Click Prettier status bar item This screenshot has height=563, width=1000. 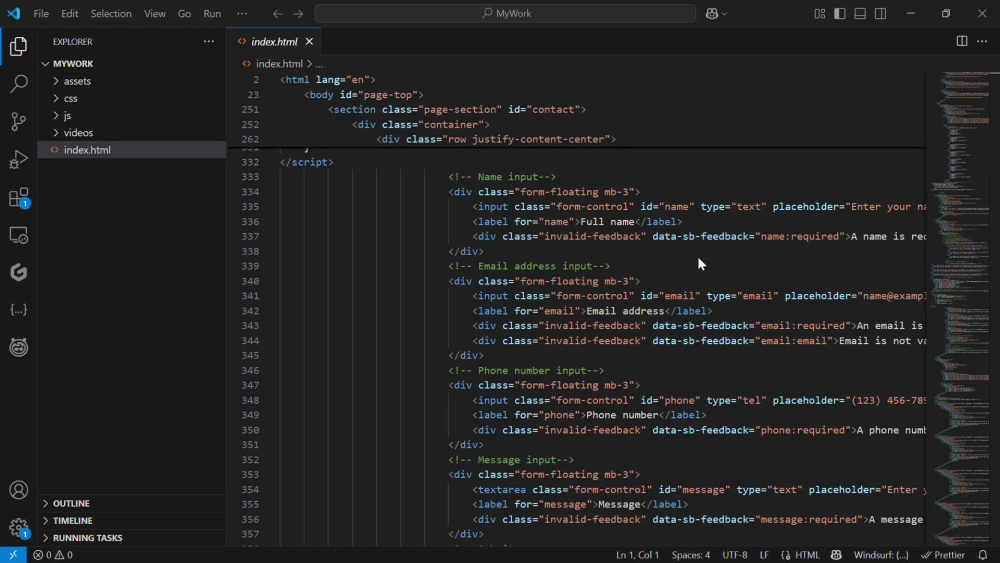tap(943, 555)
